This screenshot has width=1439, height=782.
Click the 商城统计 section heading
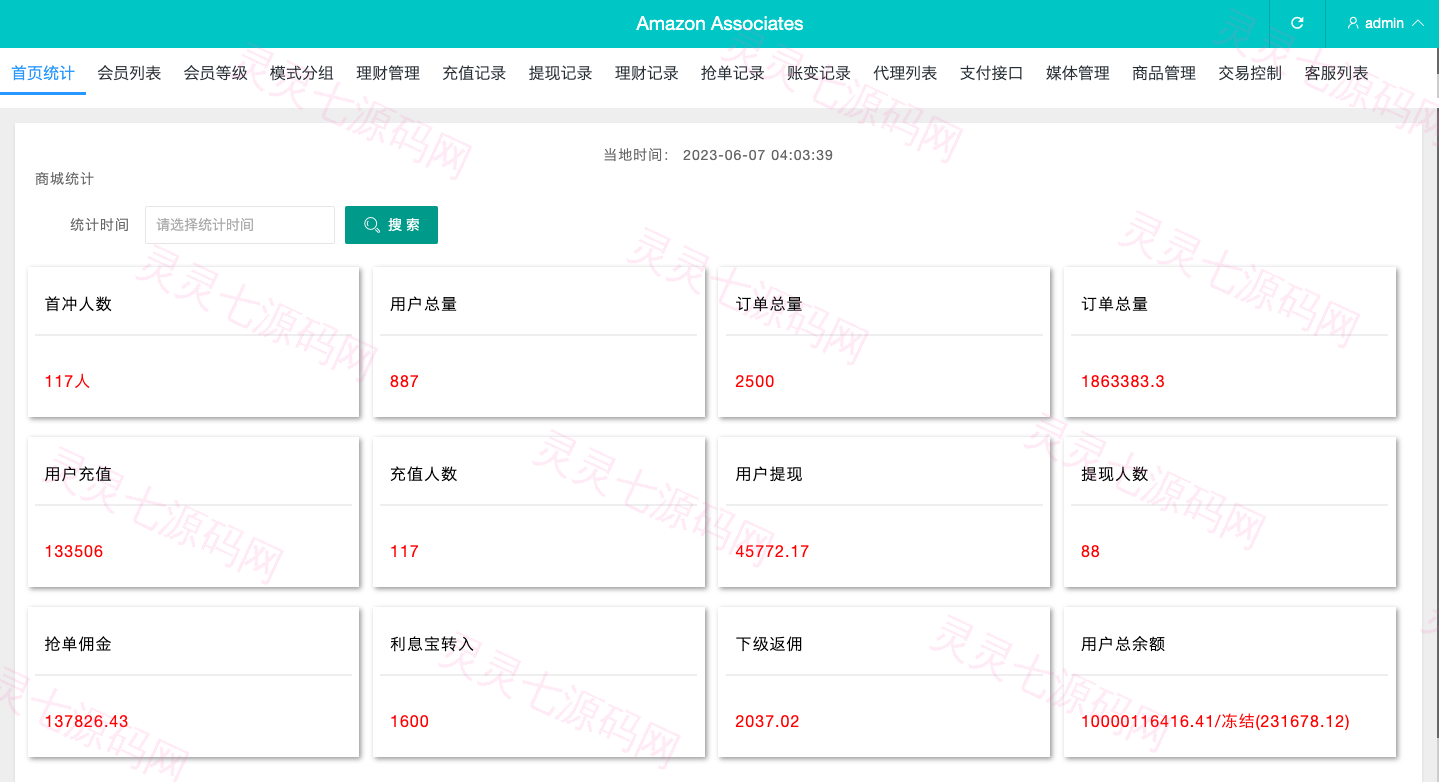[64, 179]
